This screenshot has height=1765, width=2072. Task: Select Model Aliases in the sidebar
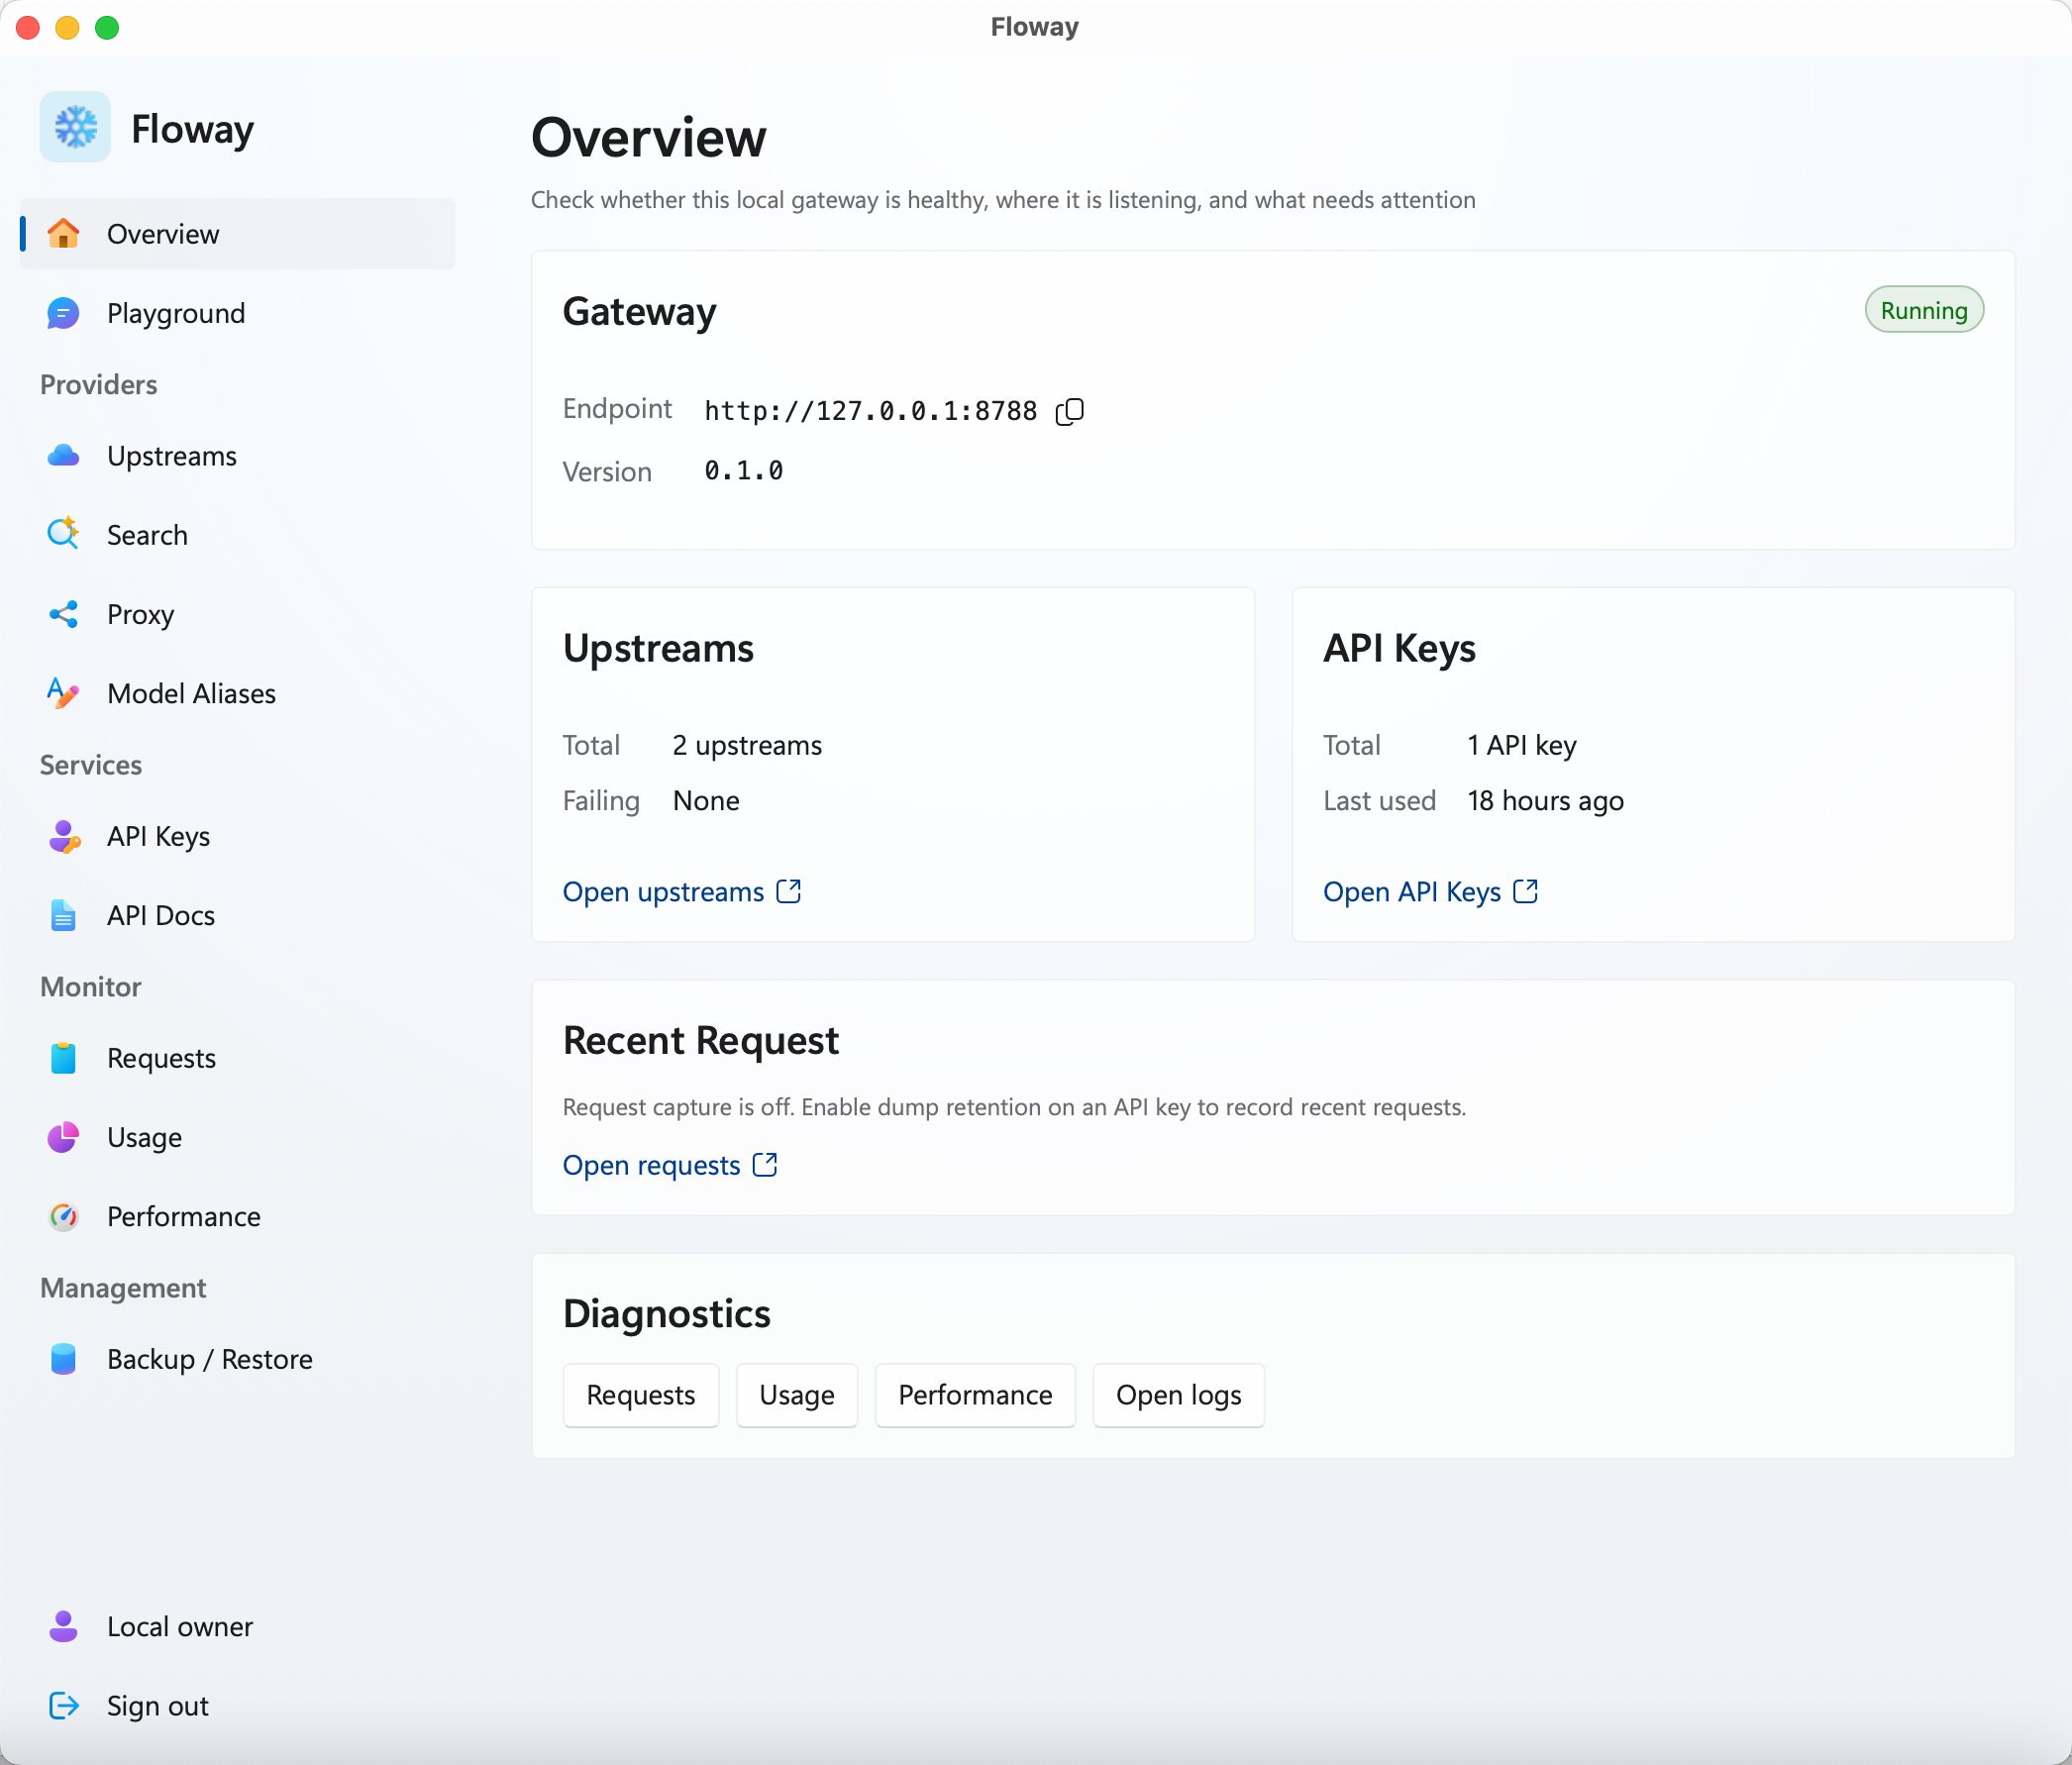[238, 693]
